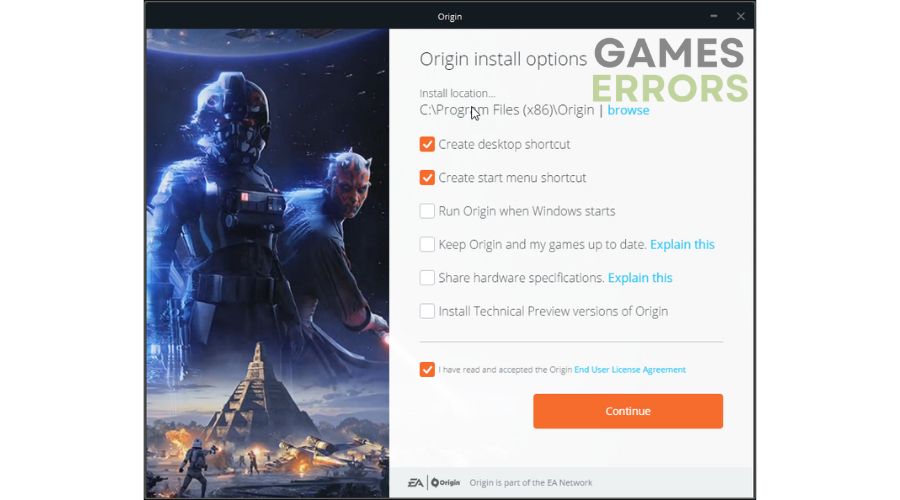Enable Run Origin when Windows starts
The width and height of the screenshot is (900, 500).
coord(426,211)
